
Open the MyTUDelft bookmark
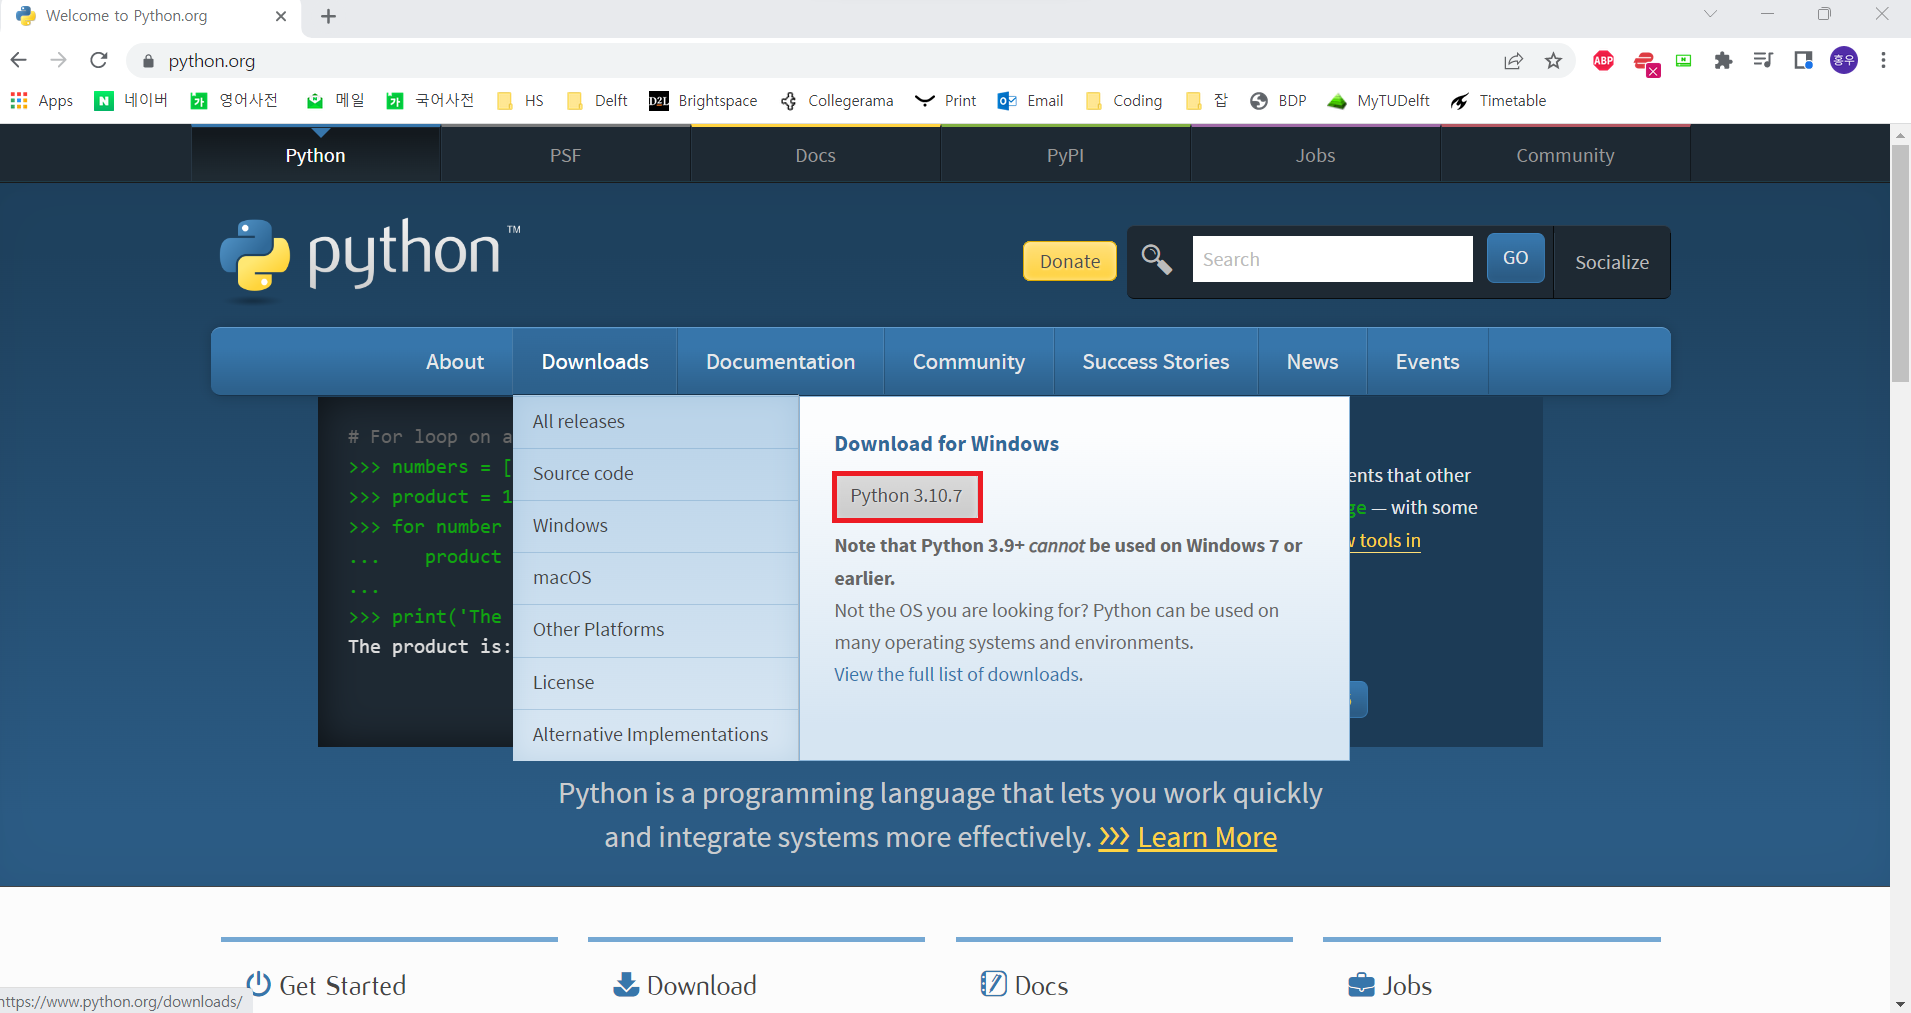pos(1378,101)
